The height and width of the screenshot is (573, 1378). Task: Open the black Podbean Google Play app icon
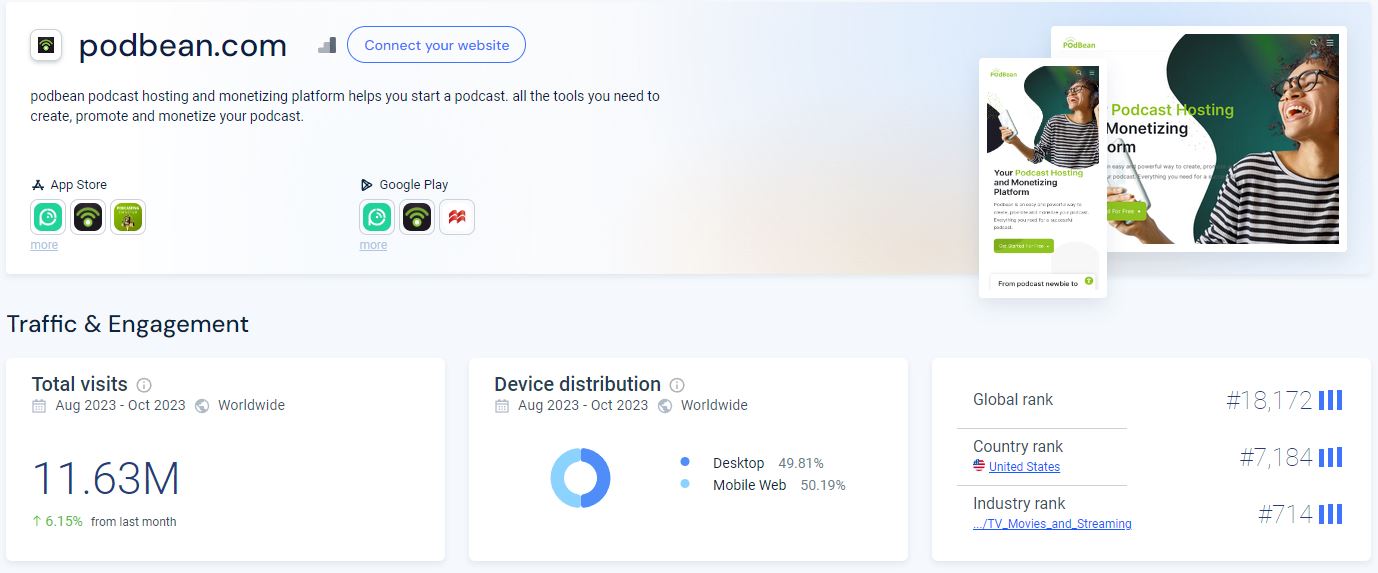[x=417, y=217]
